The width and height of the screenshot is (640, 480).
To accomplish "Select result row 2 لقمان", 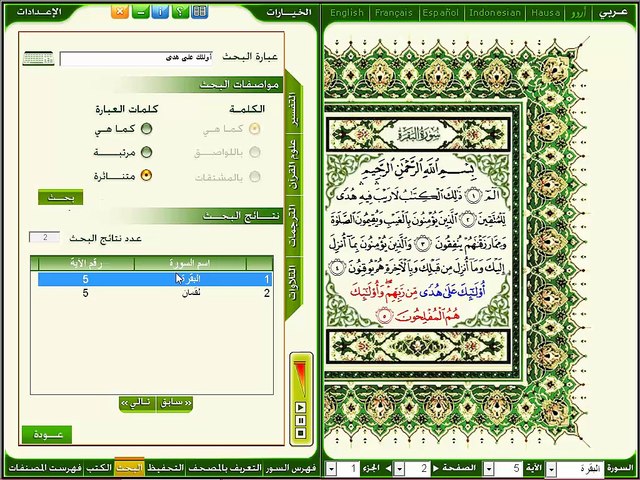I will coord(155,293).
